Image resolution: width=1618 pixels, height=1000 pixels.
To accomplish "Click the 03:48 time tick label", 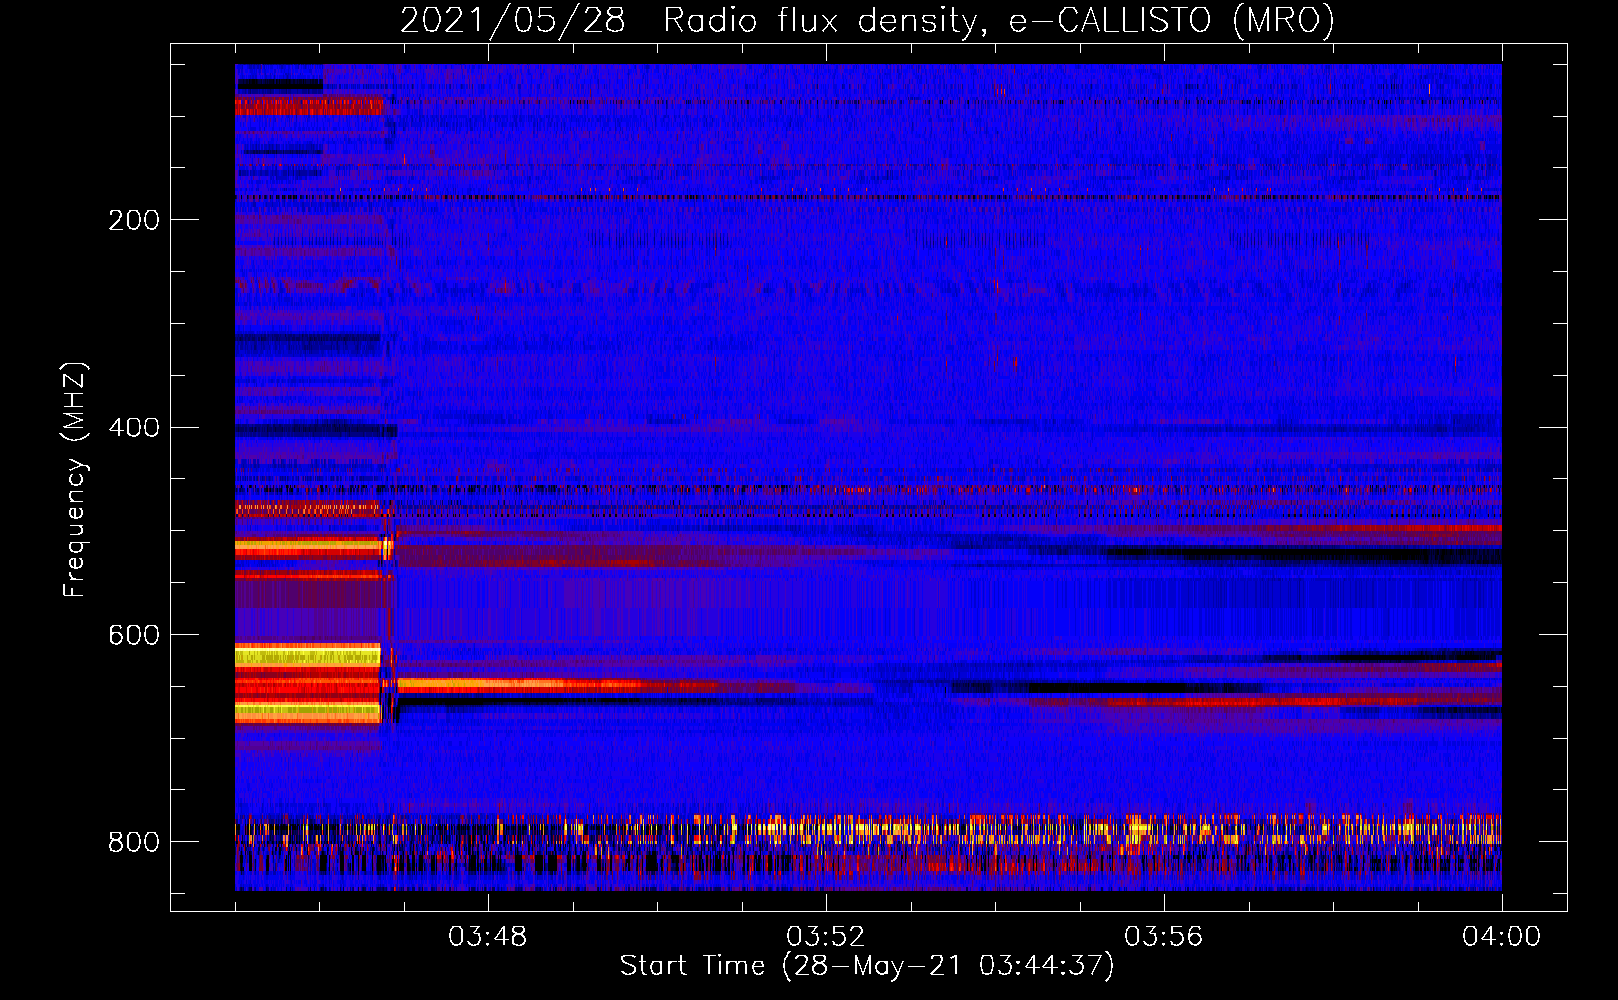I will pyautogui.click(x=488, y=937).
